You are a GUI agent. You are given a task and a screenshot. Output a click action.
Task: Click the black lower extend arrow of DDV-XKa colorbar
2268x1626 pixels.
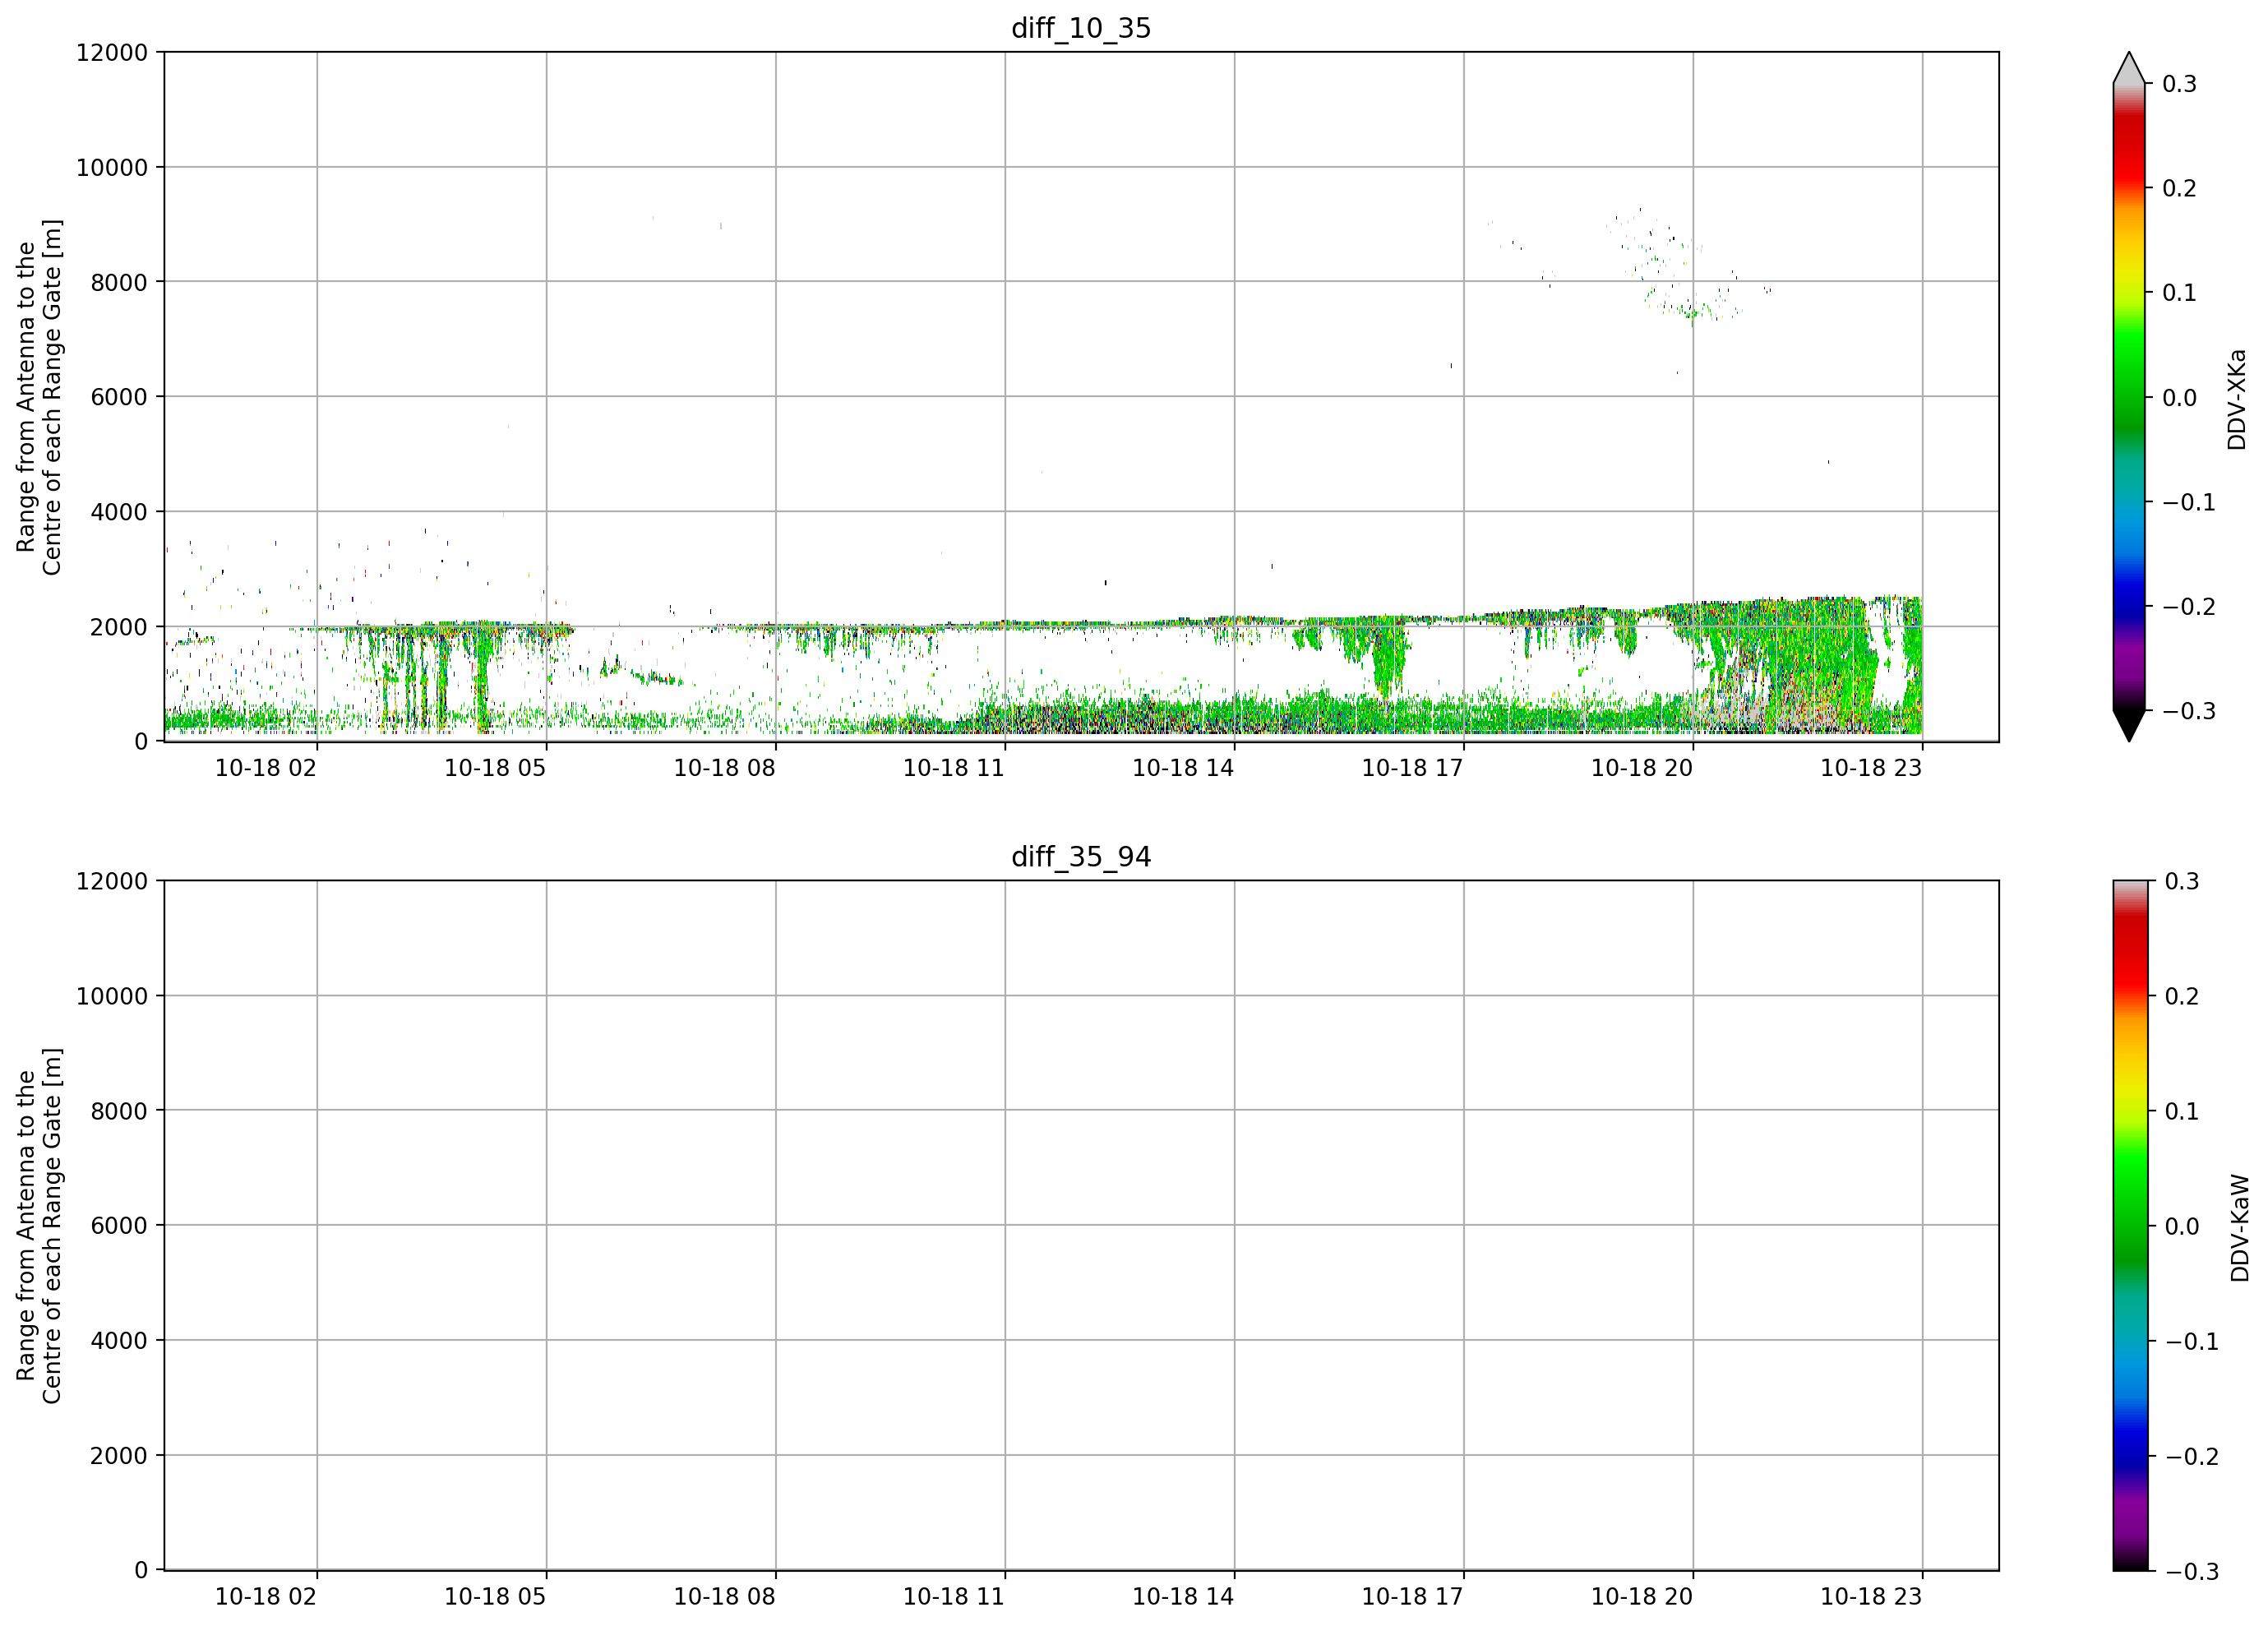click(x=2129, y=725)
